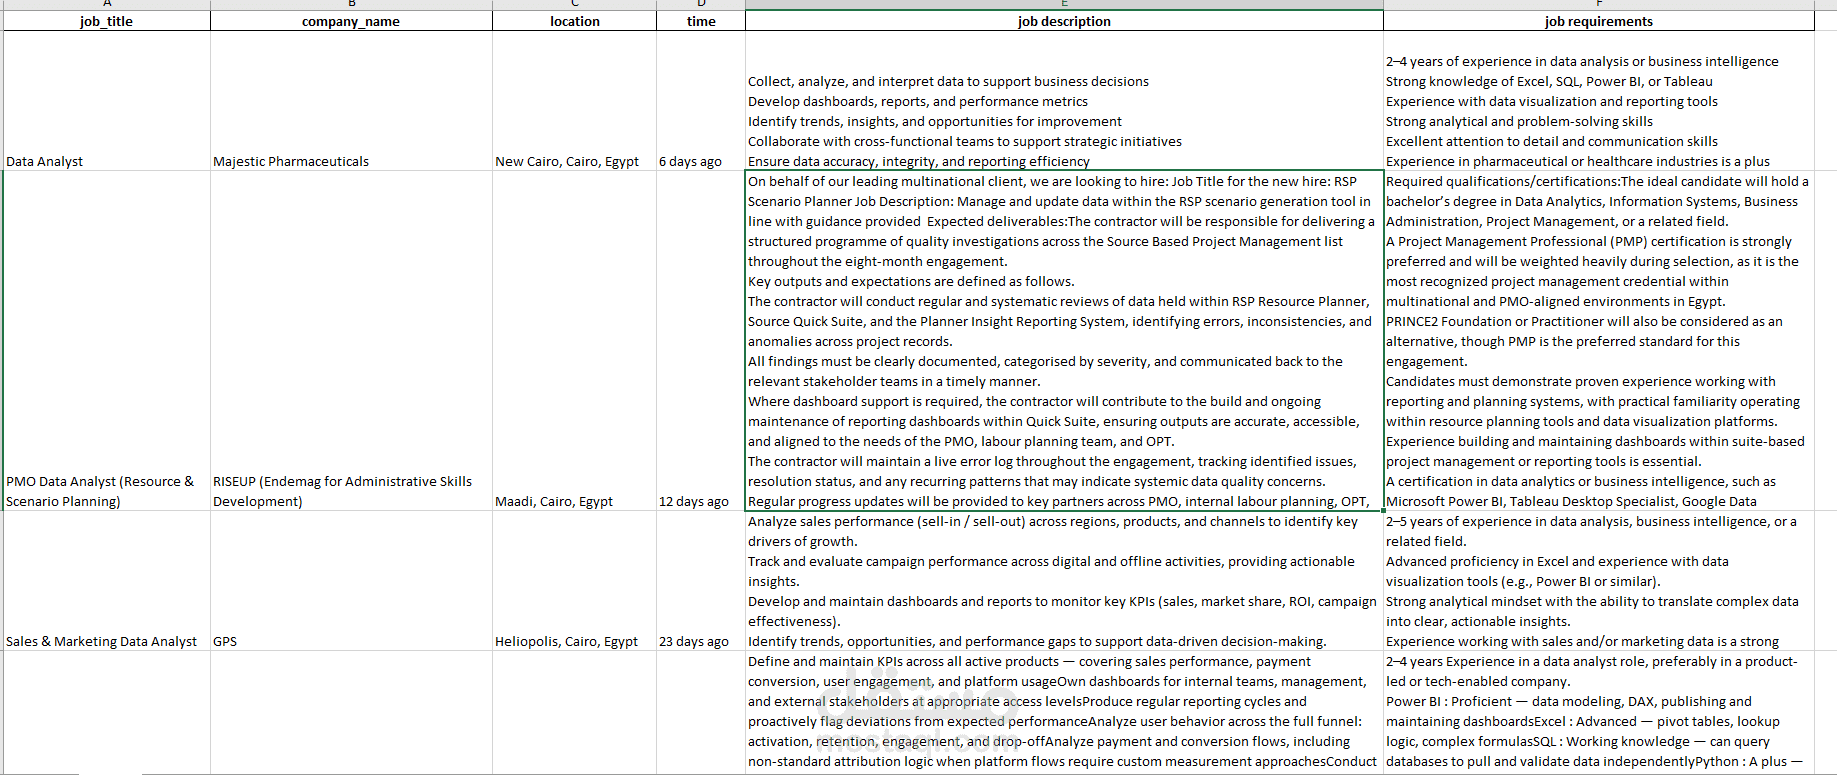Select the company_name header cell

pyautogui.click(x=351, y=21)
